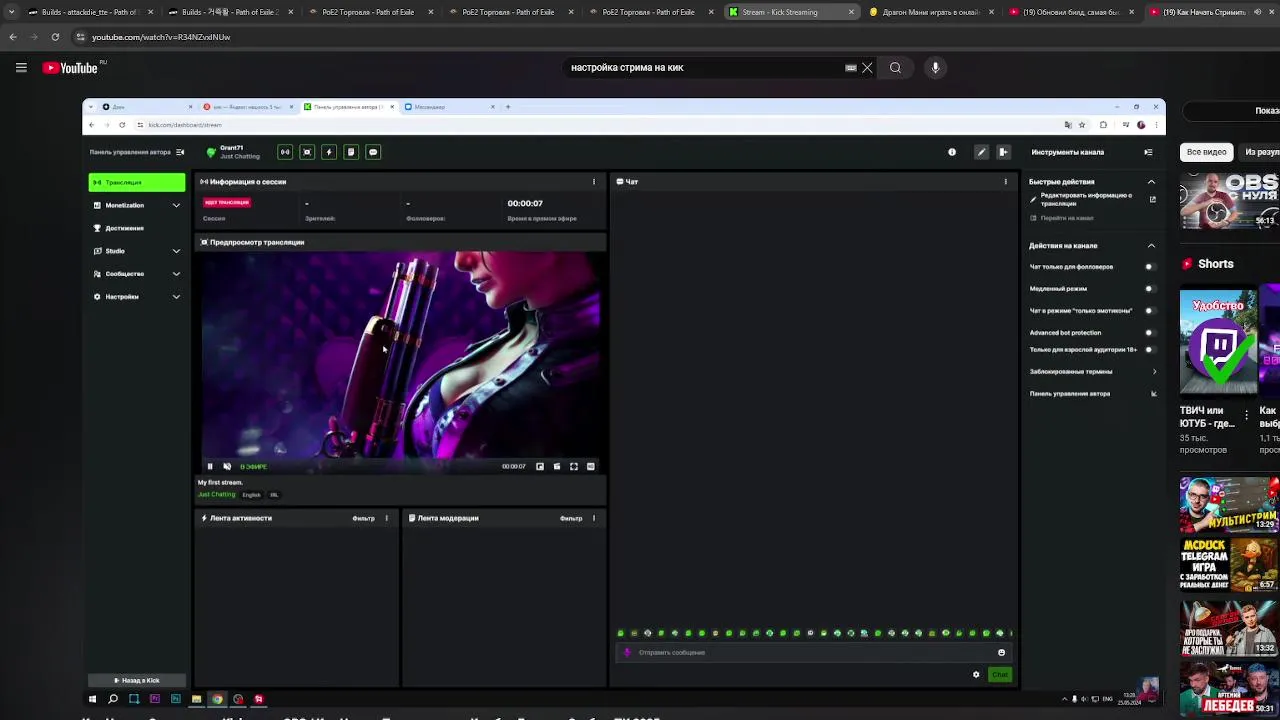
Task: Open session info three-dot menu
Action: click(x=594, y=182)
